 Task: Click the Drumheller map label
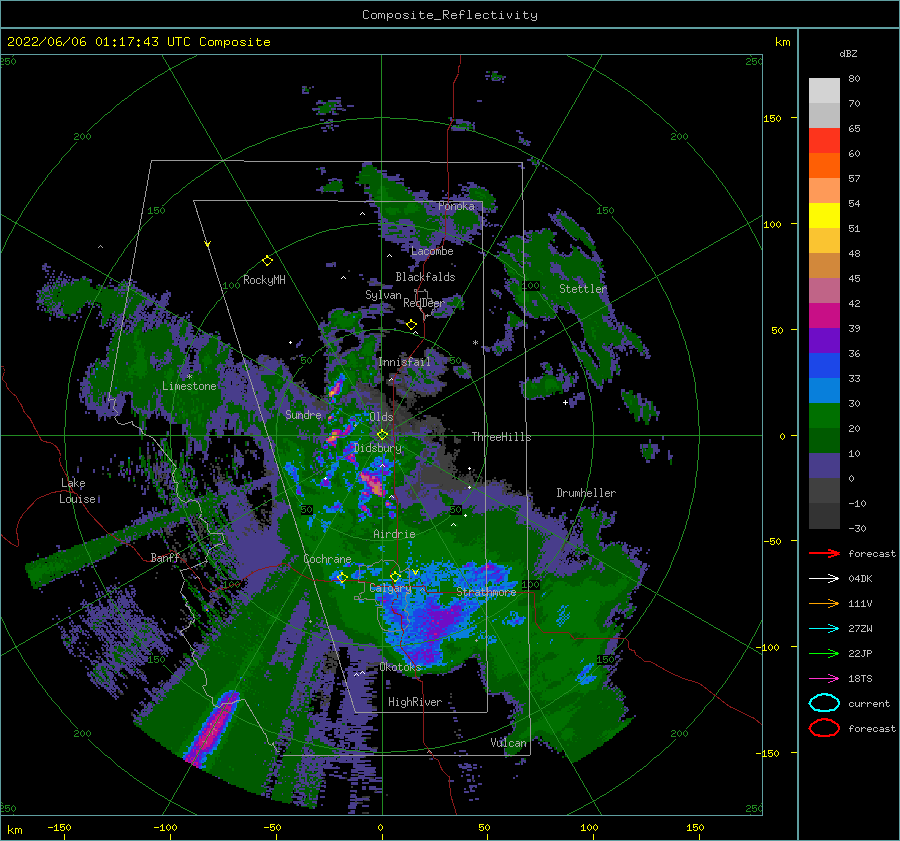coord(586,493)
